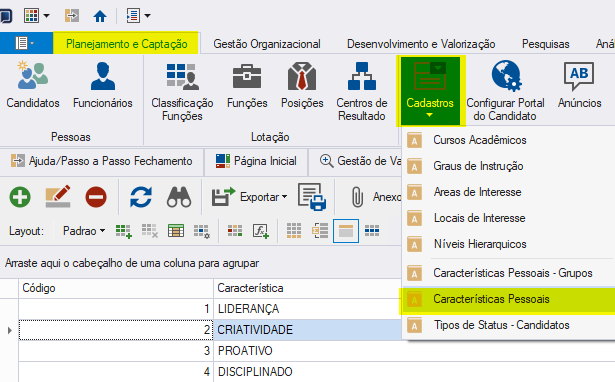Click the print preview icon
The width and height of the screenshot is (615, 382).
tap(312, 196)
